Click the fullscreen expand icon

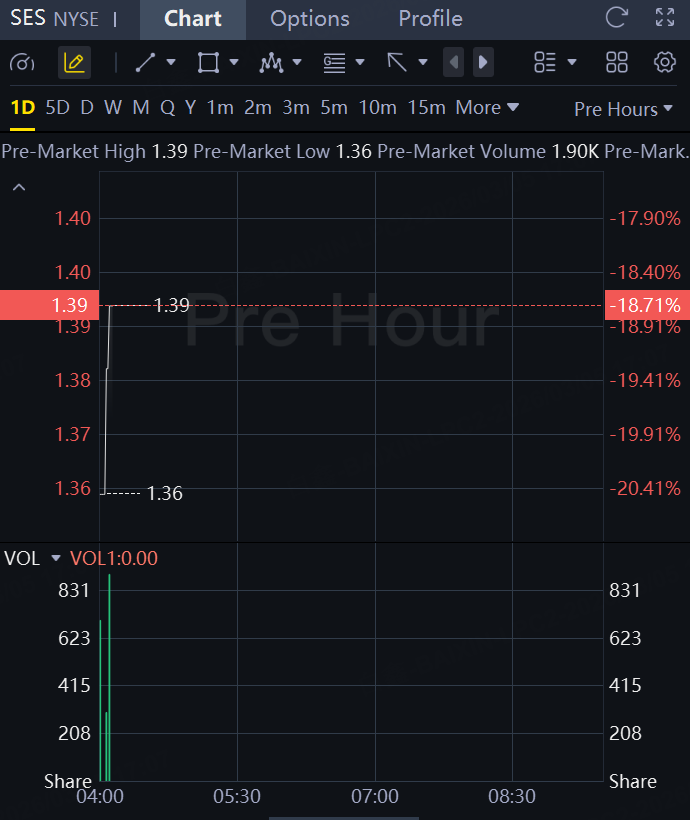(665, 18)
